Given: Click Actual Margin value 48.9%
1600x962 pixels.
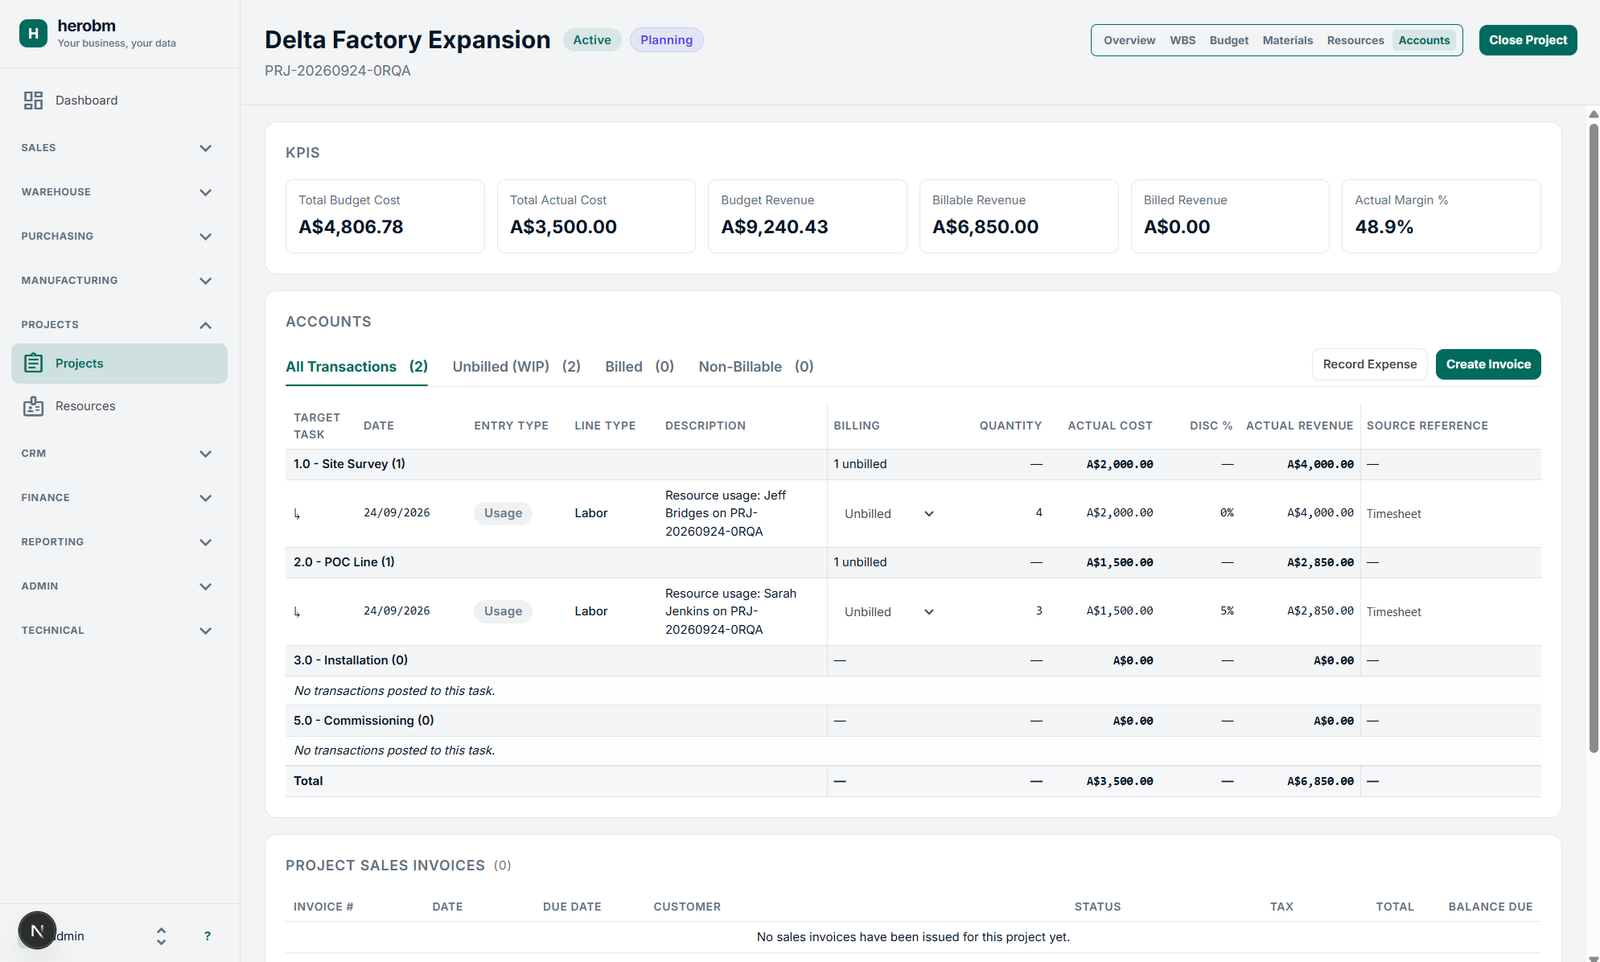Looking at the screenshot, I should pyautogui.click(x=1384, y=227).
